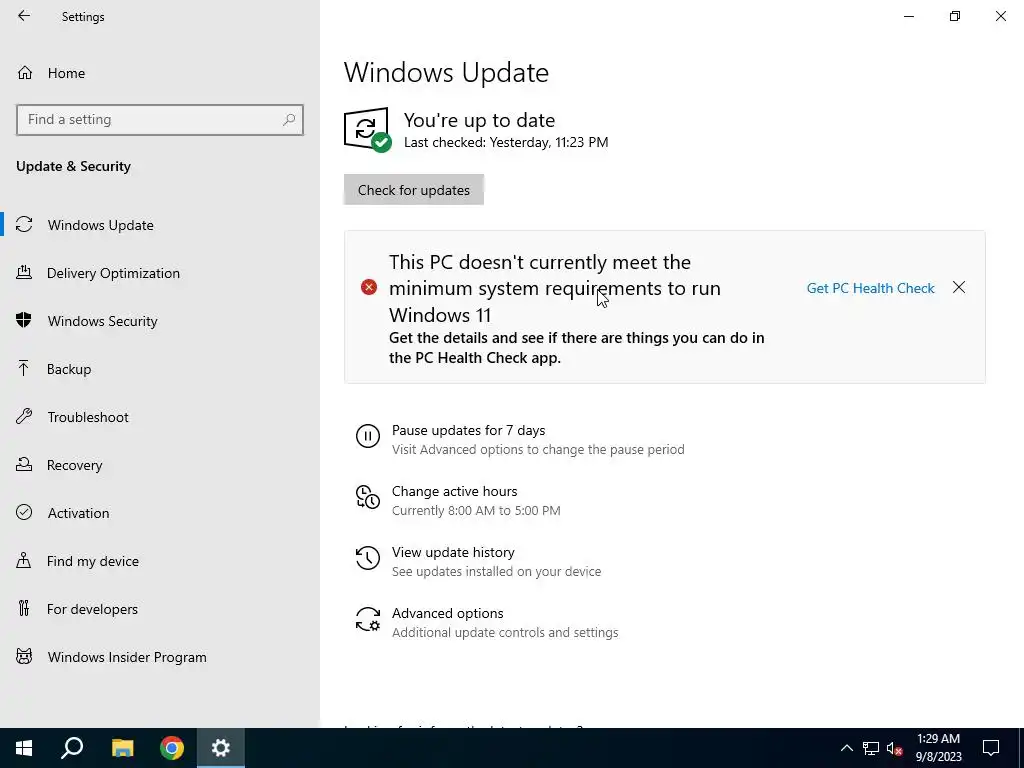
Task: Open taskbar search
Action: tap(72, 748)
